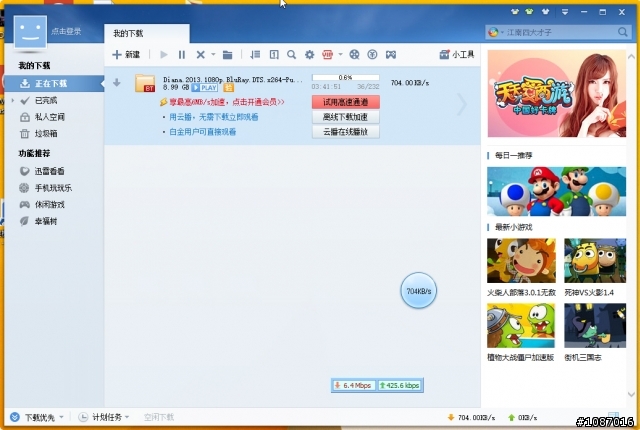Viewport: 640px width, 430px height.
Task: Click the 425.6 kbps upload speed indicator
Action: coord(400,385)
